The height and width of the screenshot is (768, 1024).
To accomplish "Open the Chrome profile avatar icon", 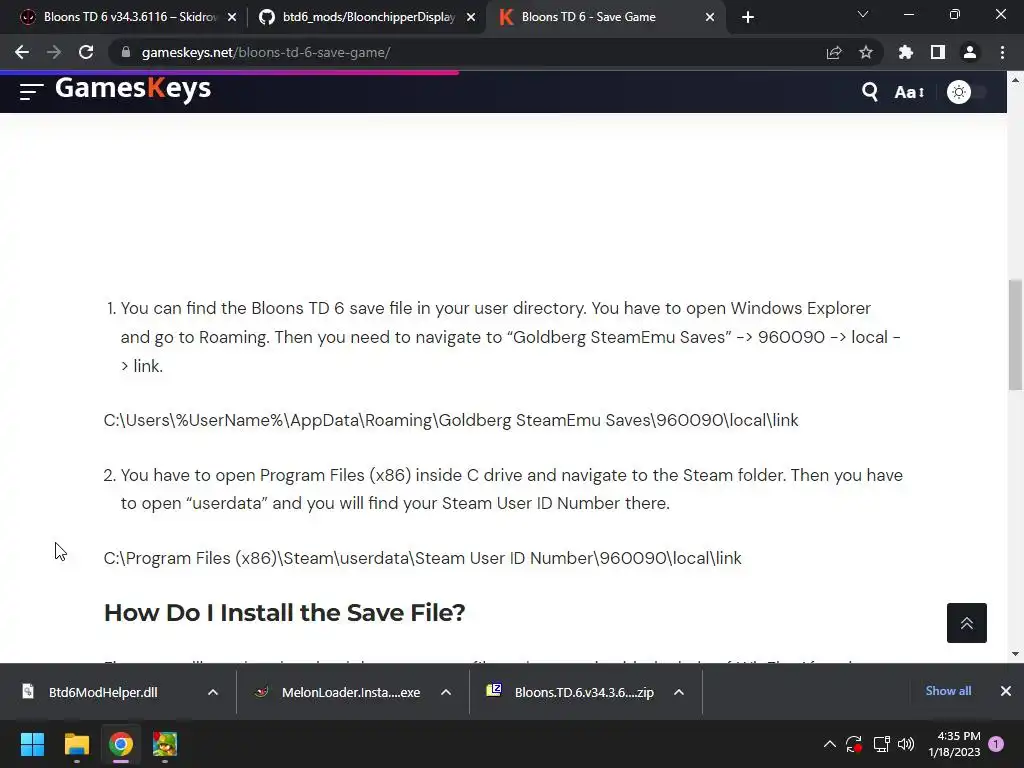I will [x=970, y=52].
